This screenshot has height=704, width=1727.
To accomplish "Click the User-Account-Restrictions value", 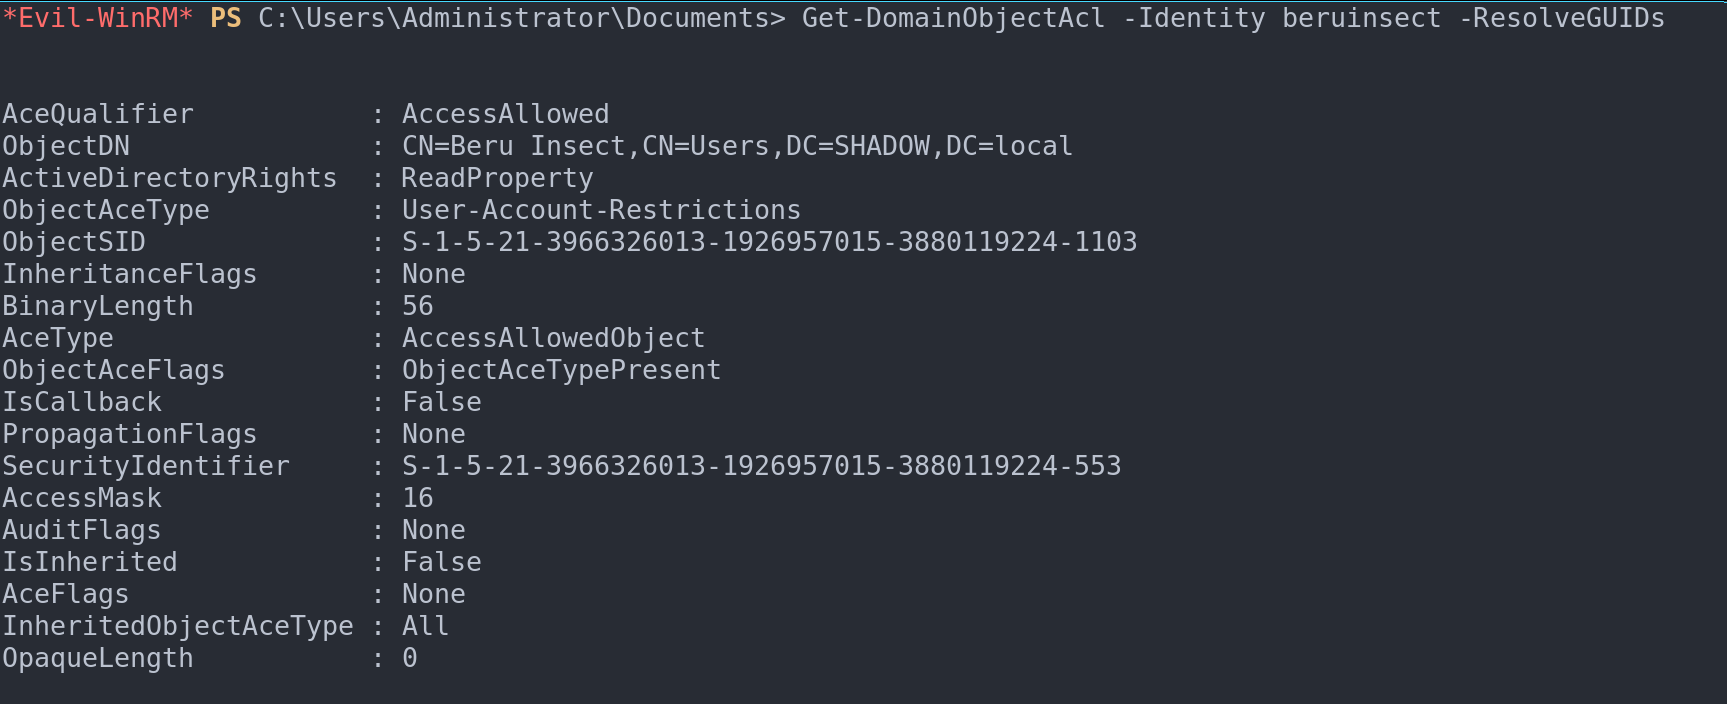I will [601, 210].
